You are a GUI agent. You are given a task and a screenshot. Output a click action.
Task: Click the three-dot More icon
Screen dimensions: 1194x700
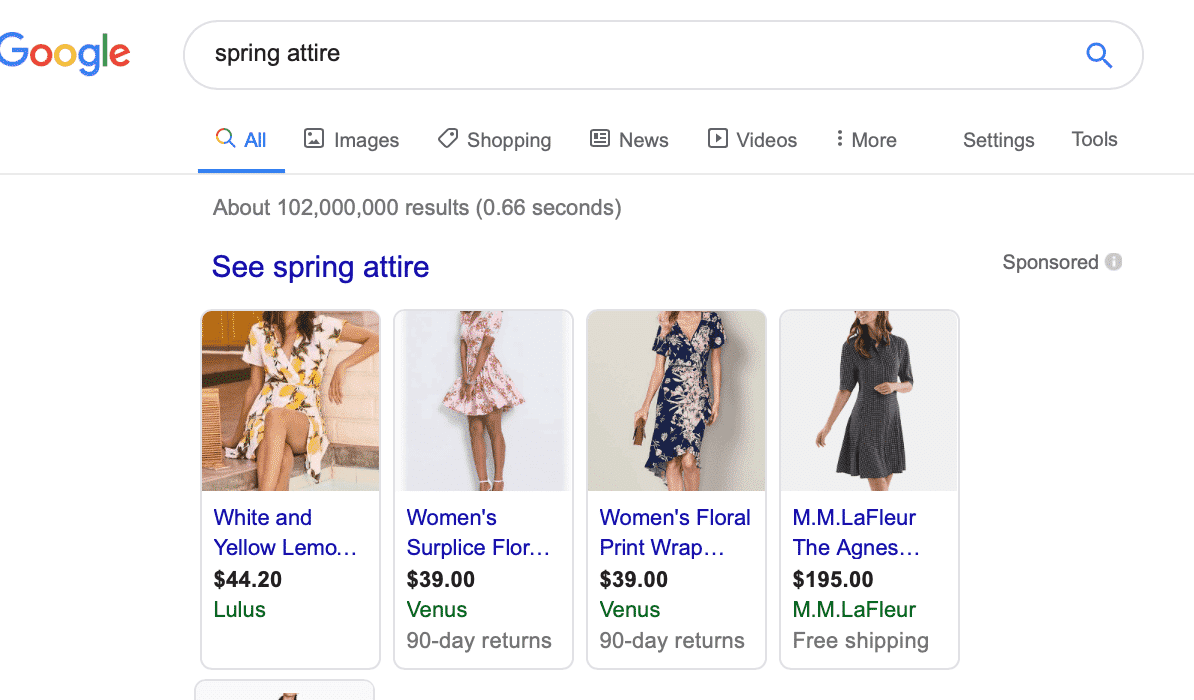coord(839,139)
